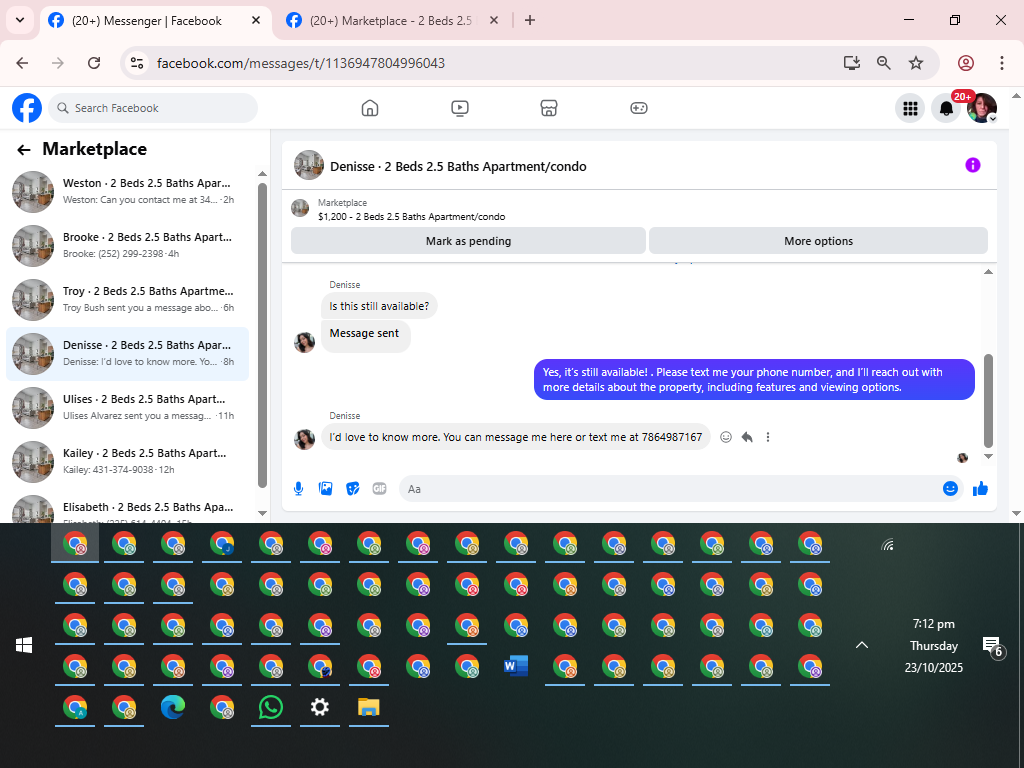Reload the page
The height and width of the screenshot is (768, 1024).
[x=94, y=63]
